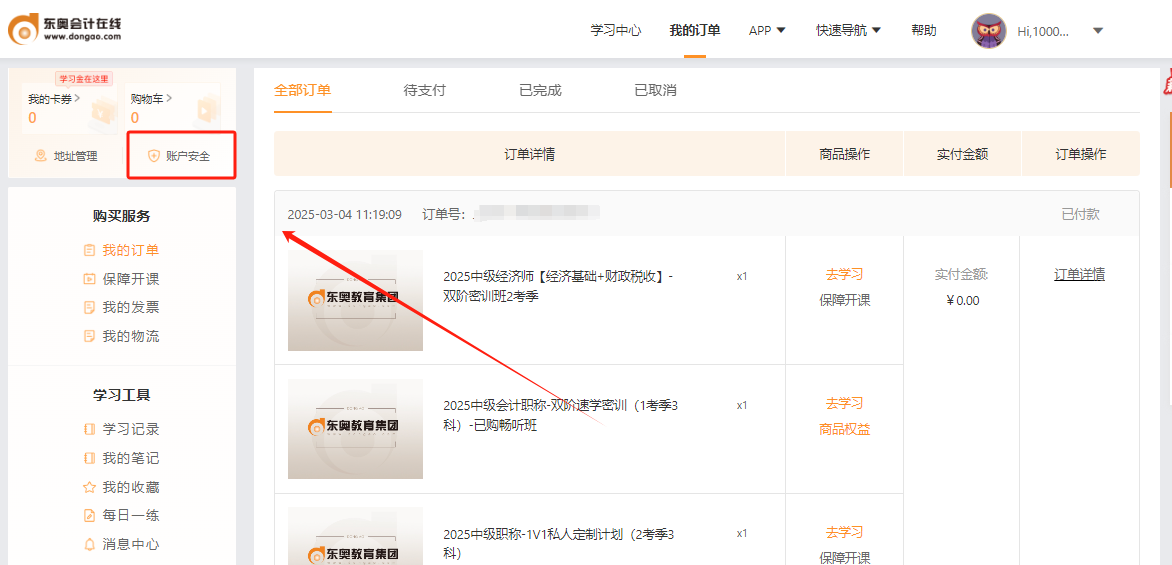
Task: Click the 我的订单 sidebar icon
Action: click(89, 250)
